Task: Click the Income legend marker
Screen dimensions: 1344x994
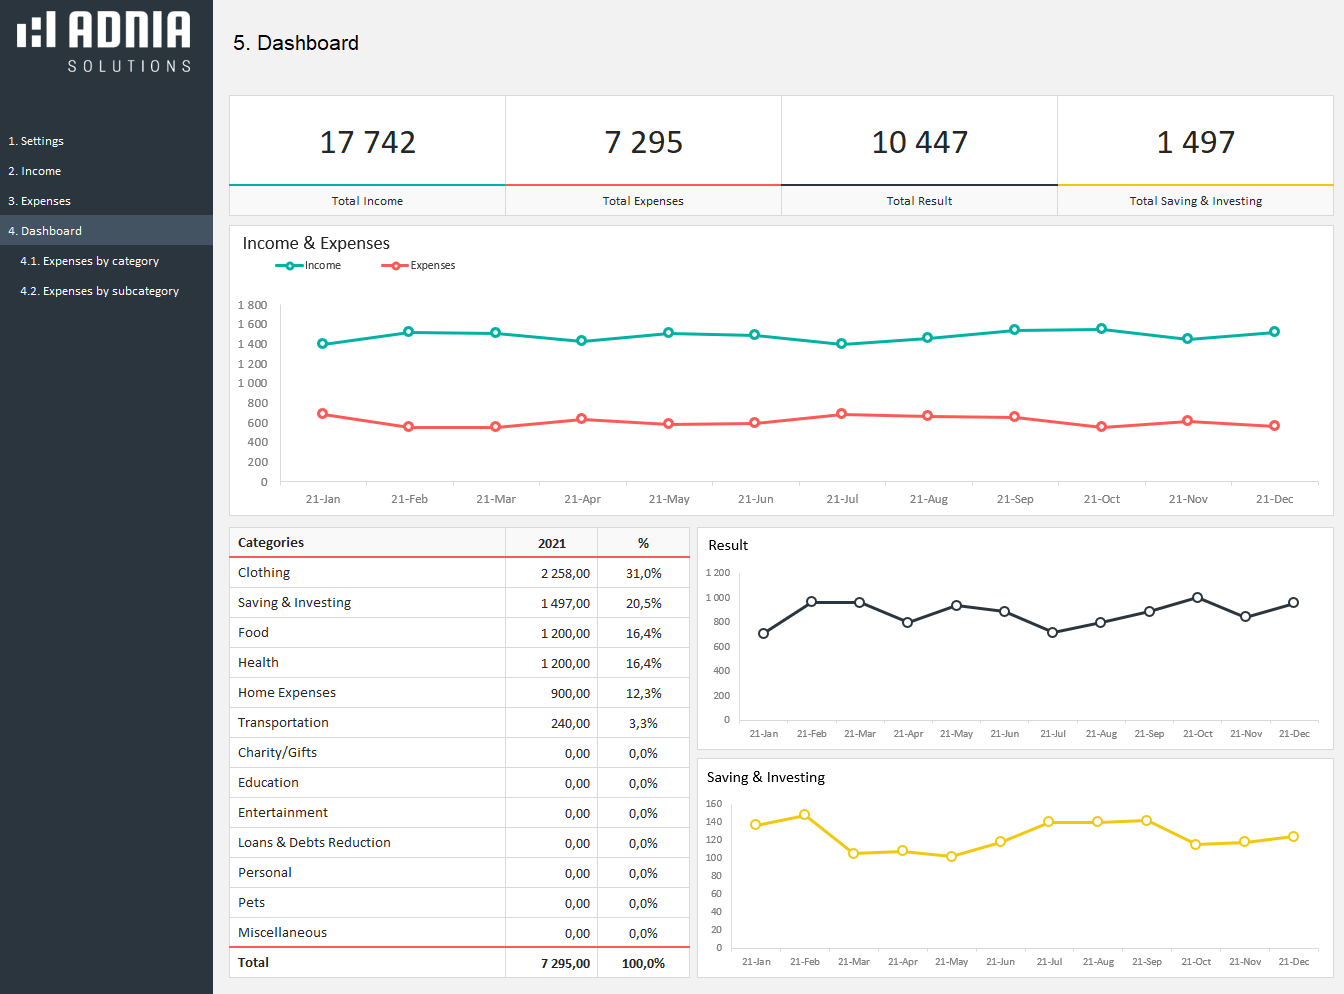Action: (x=290, y=266)
